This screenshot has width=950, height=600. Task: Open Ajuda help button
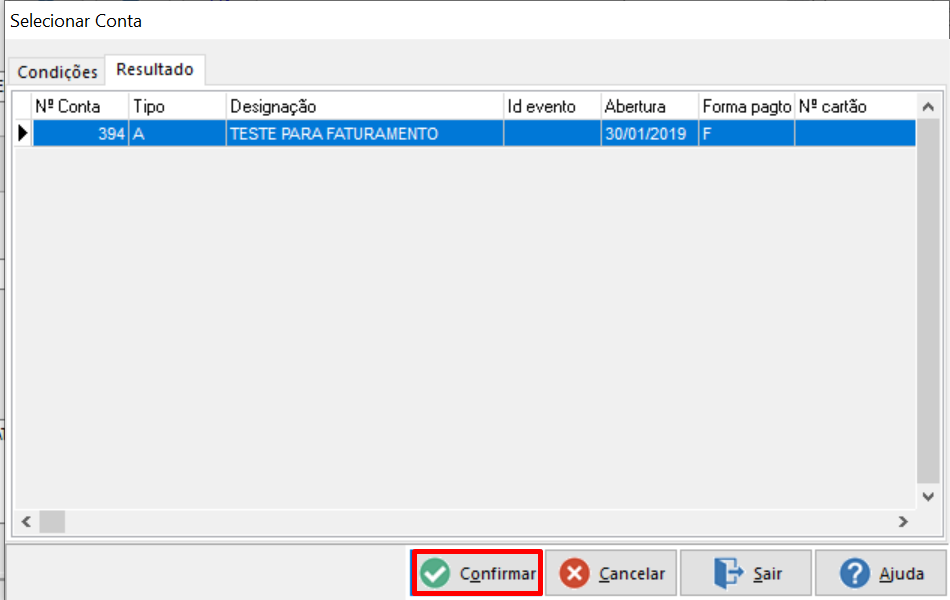coord(880,573)
